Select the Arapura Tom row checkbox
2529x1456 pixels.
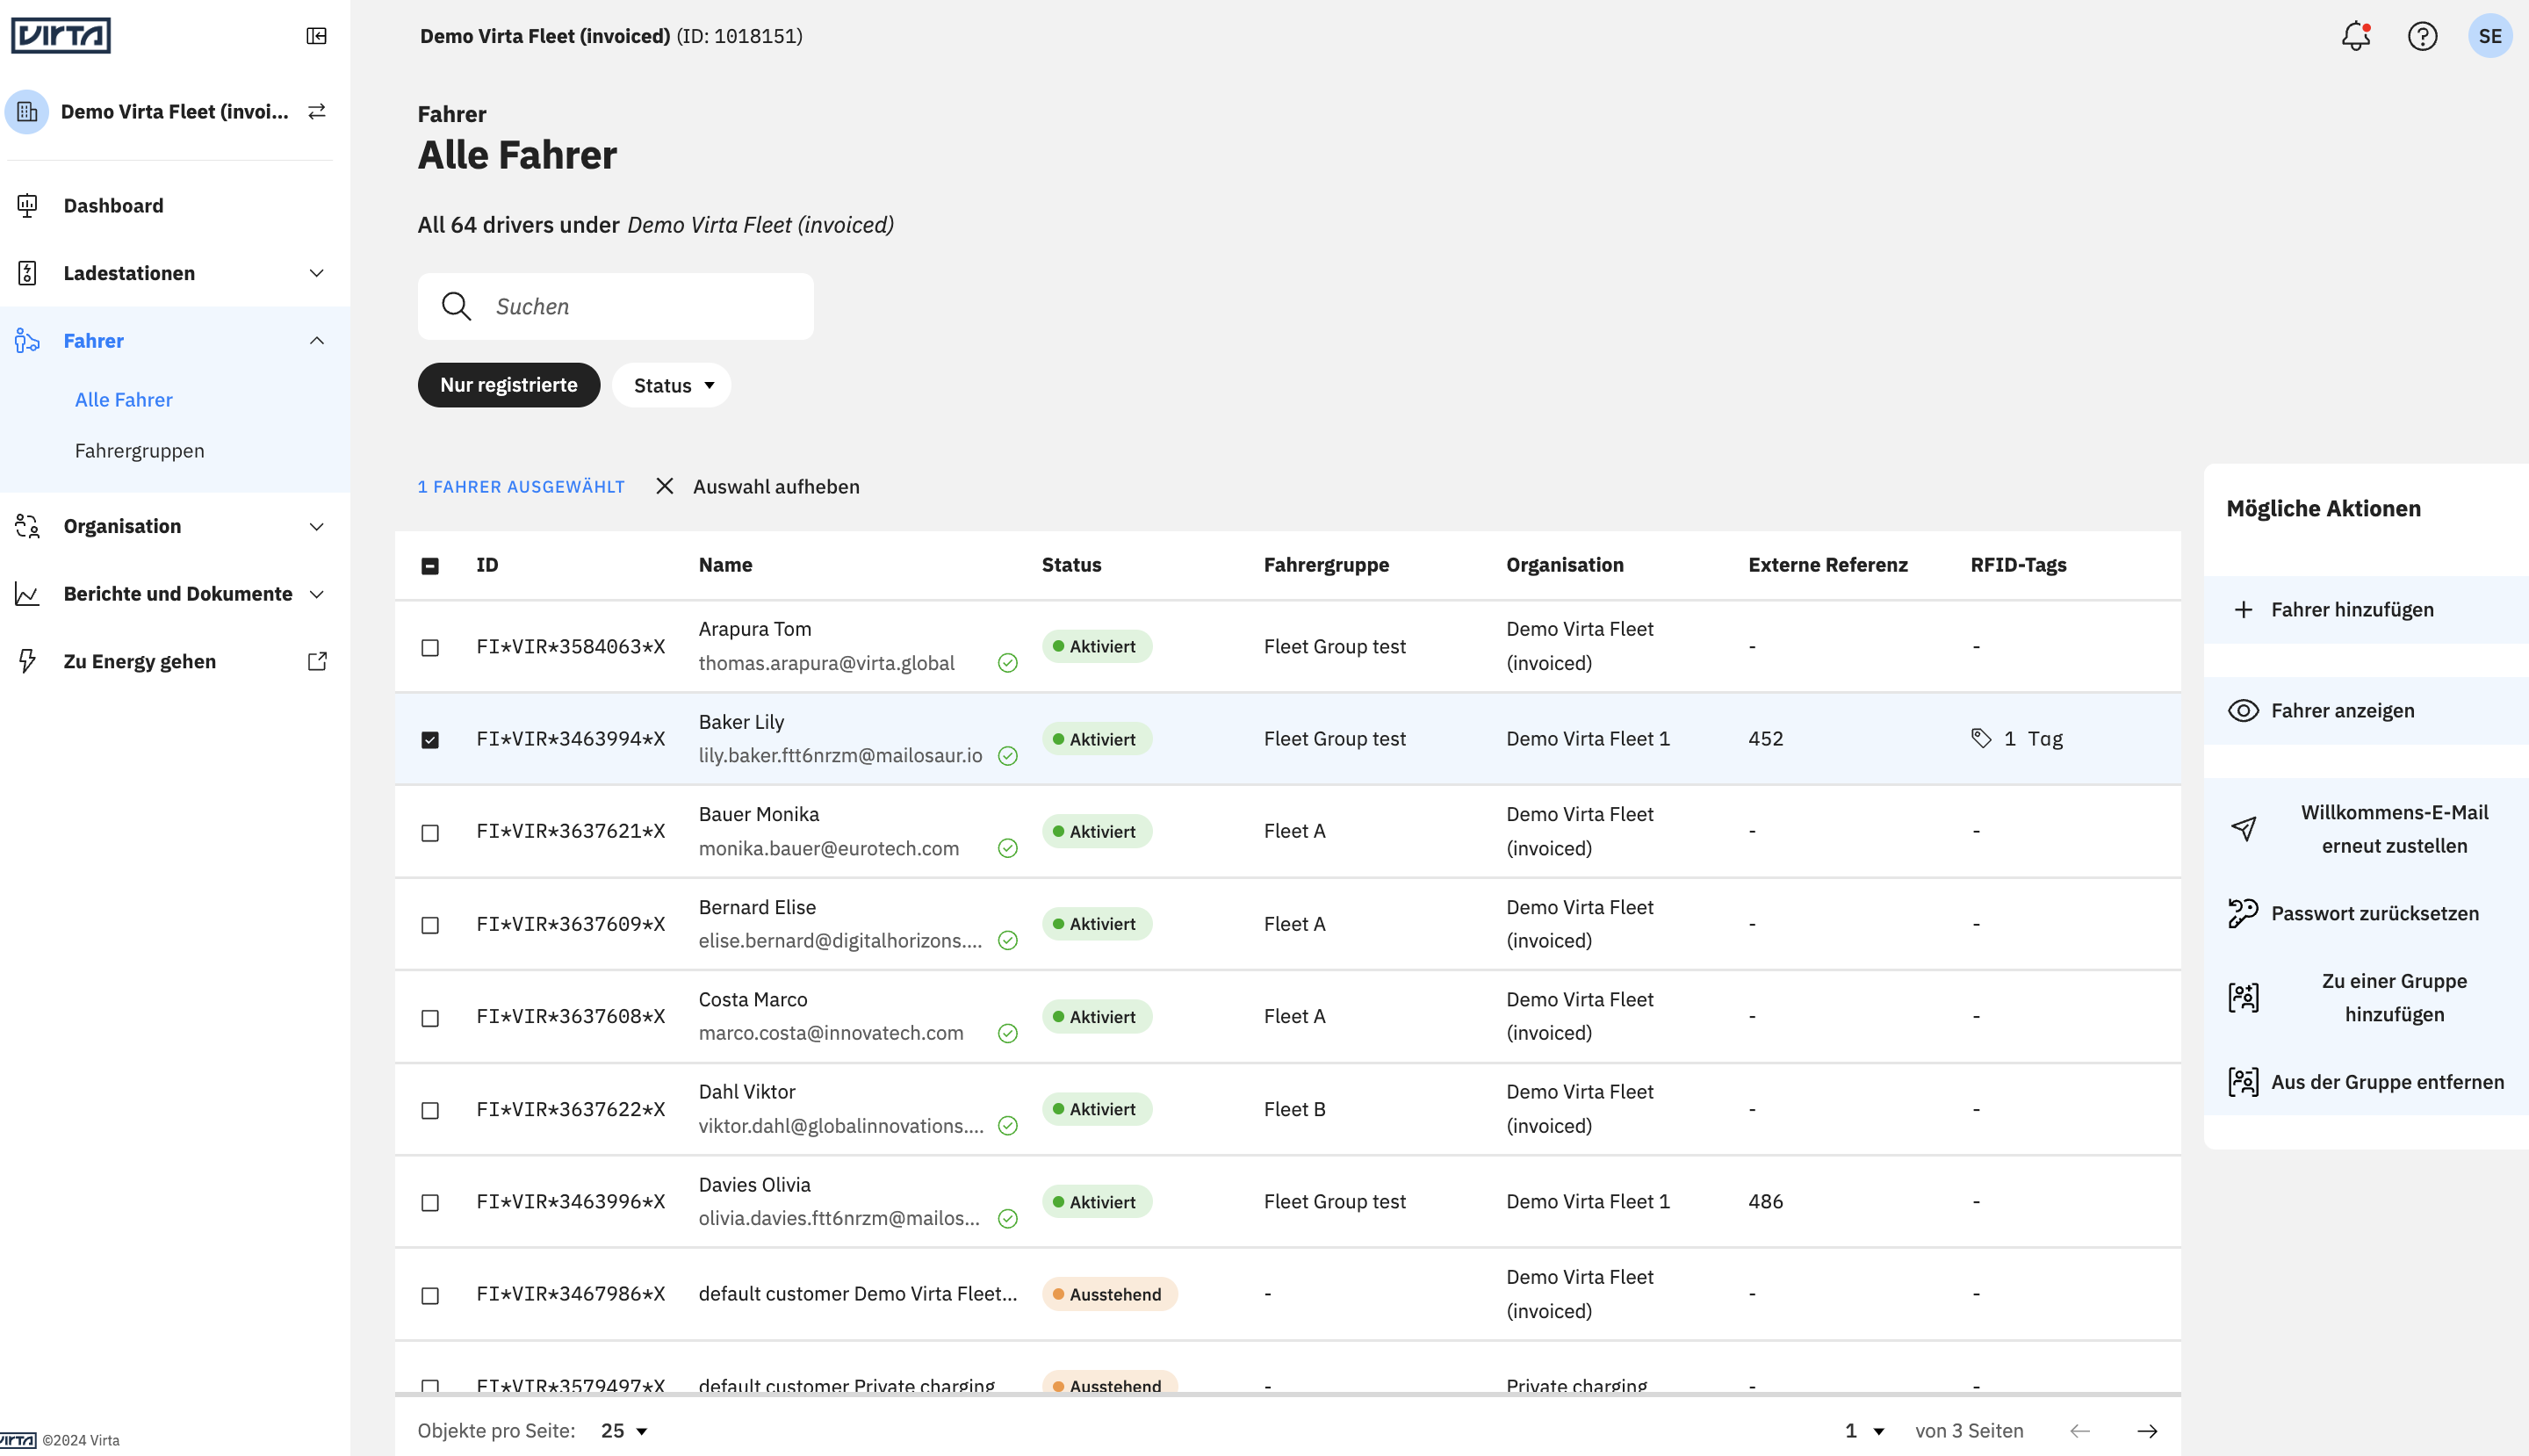430,648
